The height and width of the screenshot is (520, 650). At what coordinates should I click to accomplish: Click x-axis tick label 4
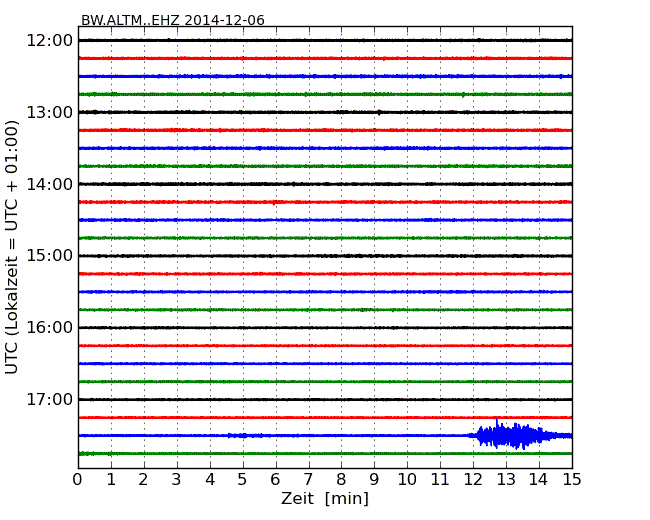[210, 480]
